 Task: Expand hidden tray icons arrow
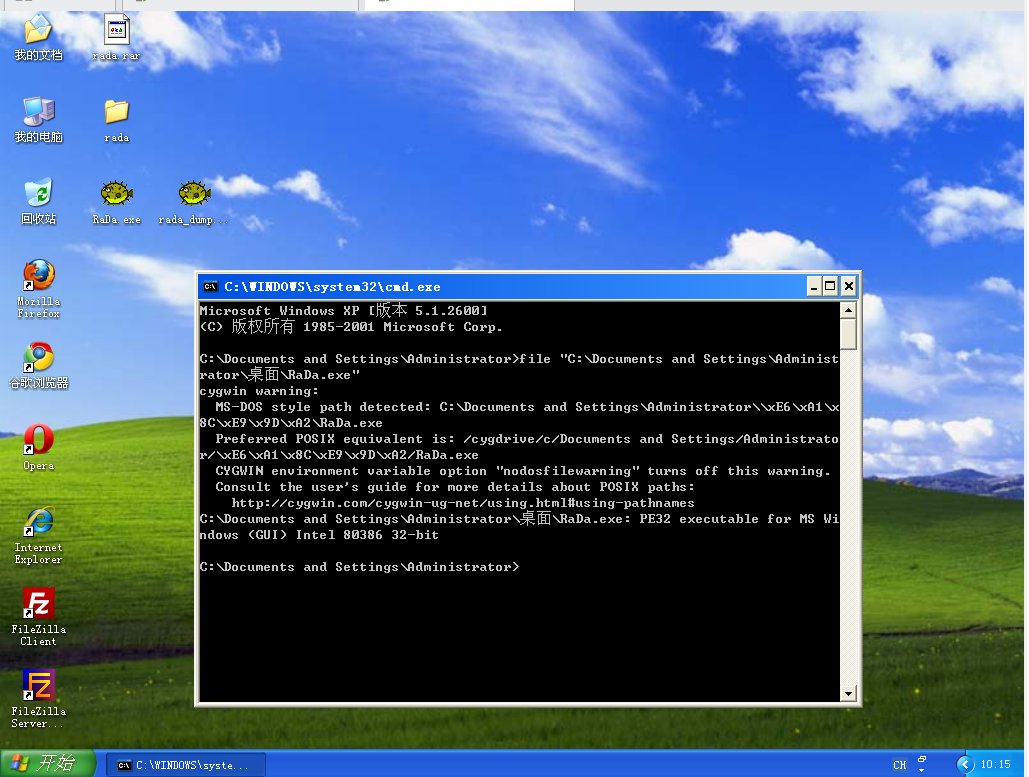coord(965,765)
